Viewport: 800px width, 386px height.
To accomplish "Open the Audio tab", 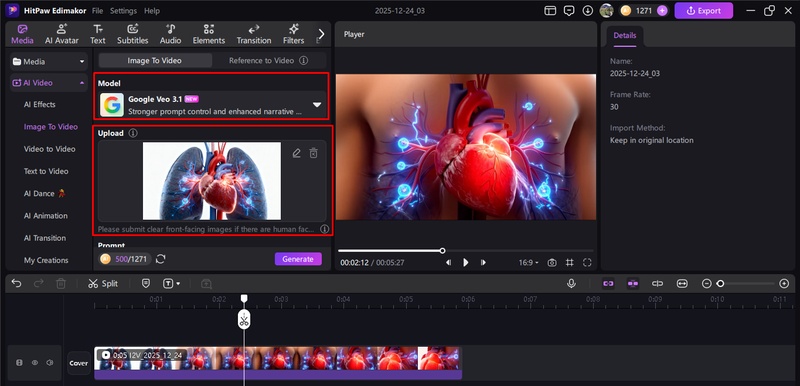I will pyautogui.click(x=170, y=34).
